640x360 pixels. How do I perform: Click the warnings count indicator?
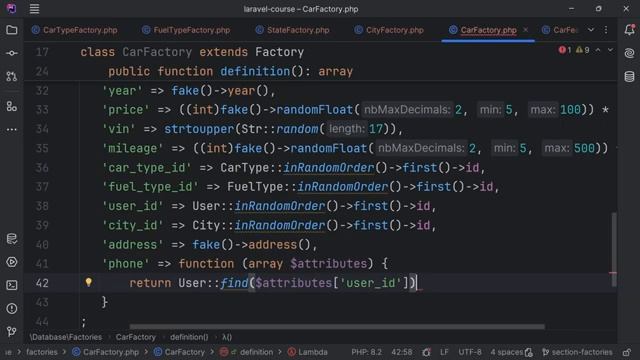582,50
